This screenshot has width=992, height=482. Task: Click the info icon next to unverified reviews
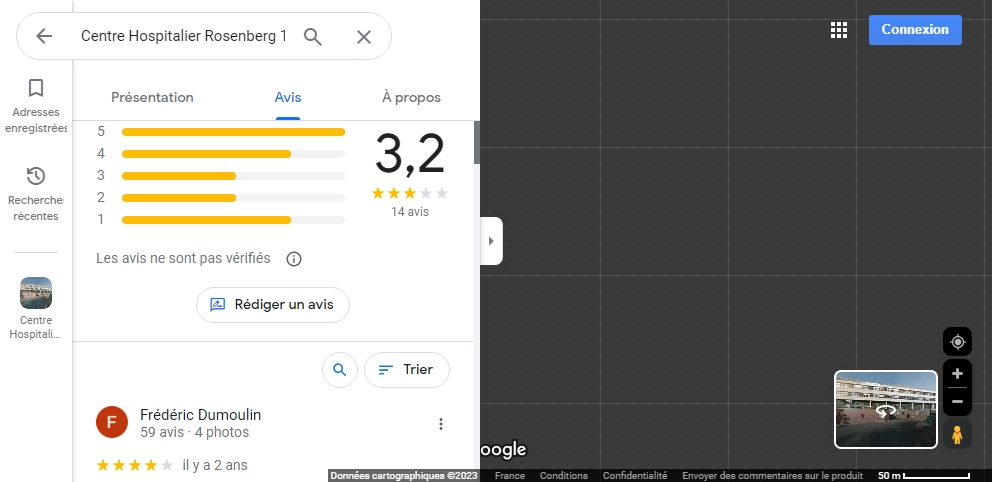pos(294,259)
